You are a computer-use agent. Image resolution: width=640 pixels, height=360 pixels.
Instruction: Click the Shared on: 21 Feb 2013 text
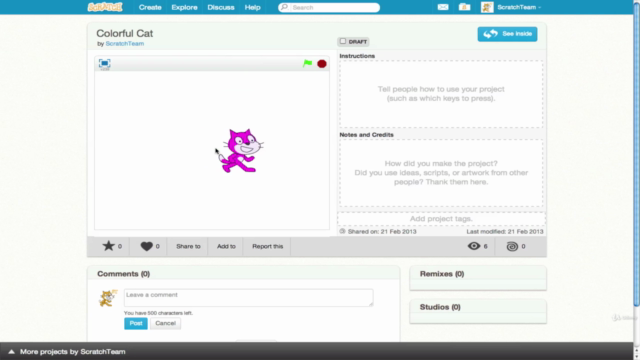pos(382,231)
